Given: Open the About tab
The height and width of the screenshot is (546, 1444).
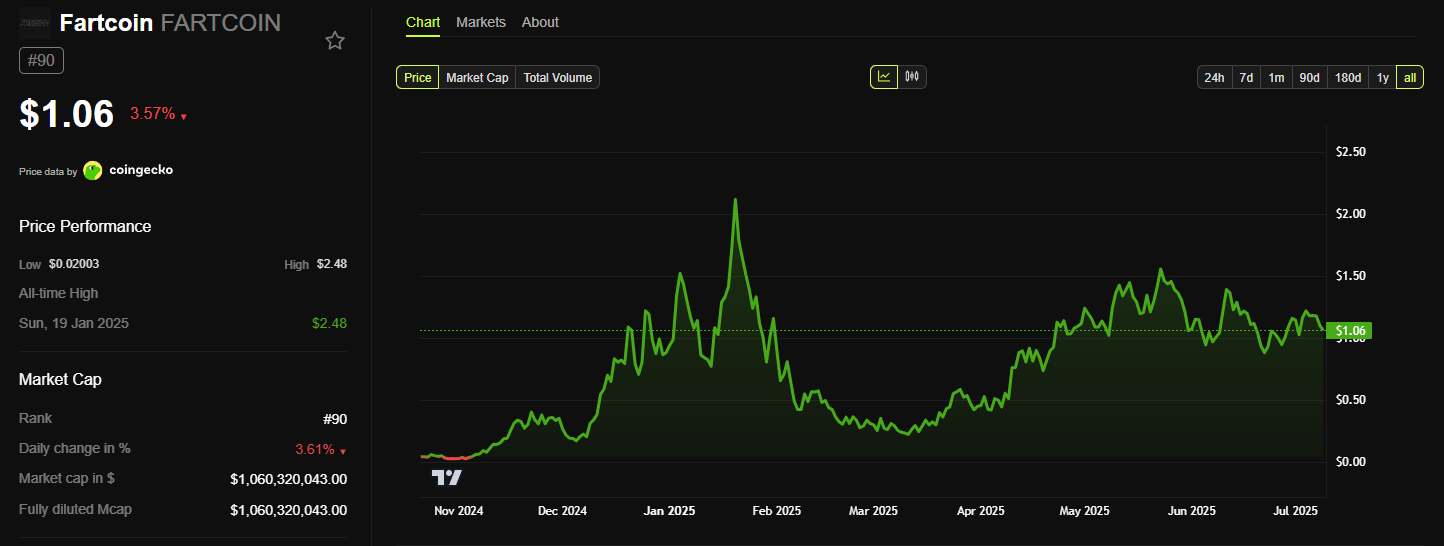Looking at the screenshot, I should tap(540, 22).
